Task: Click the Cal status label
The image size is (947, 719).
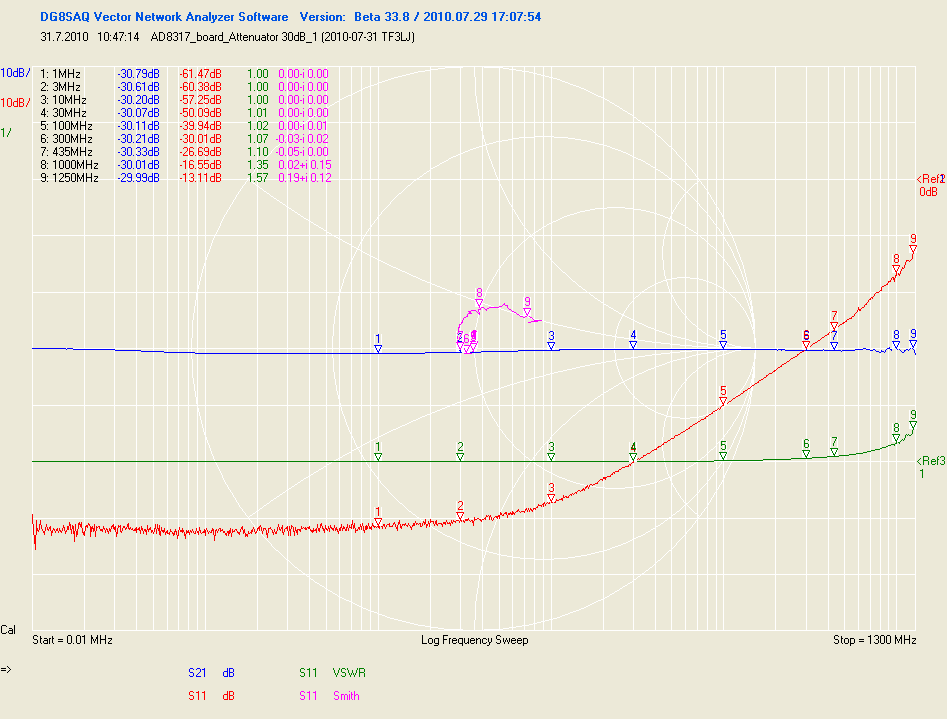Action: coord(8,631)
